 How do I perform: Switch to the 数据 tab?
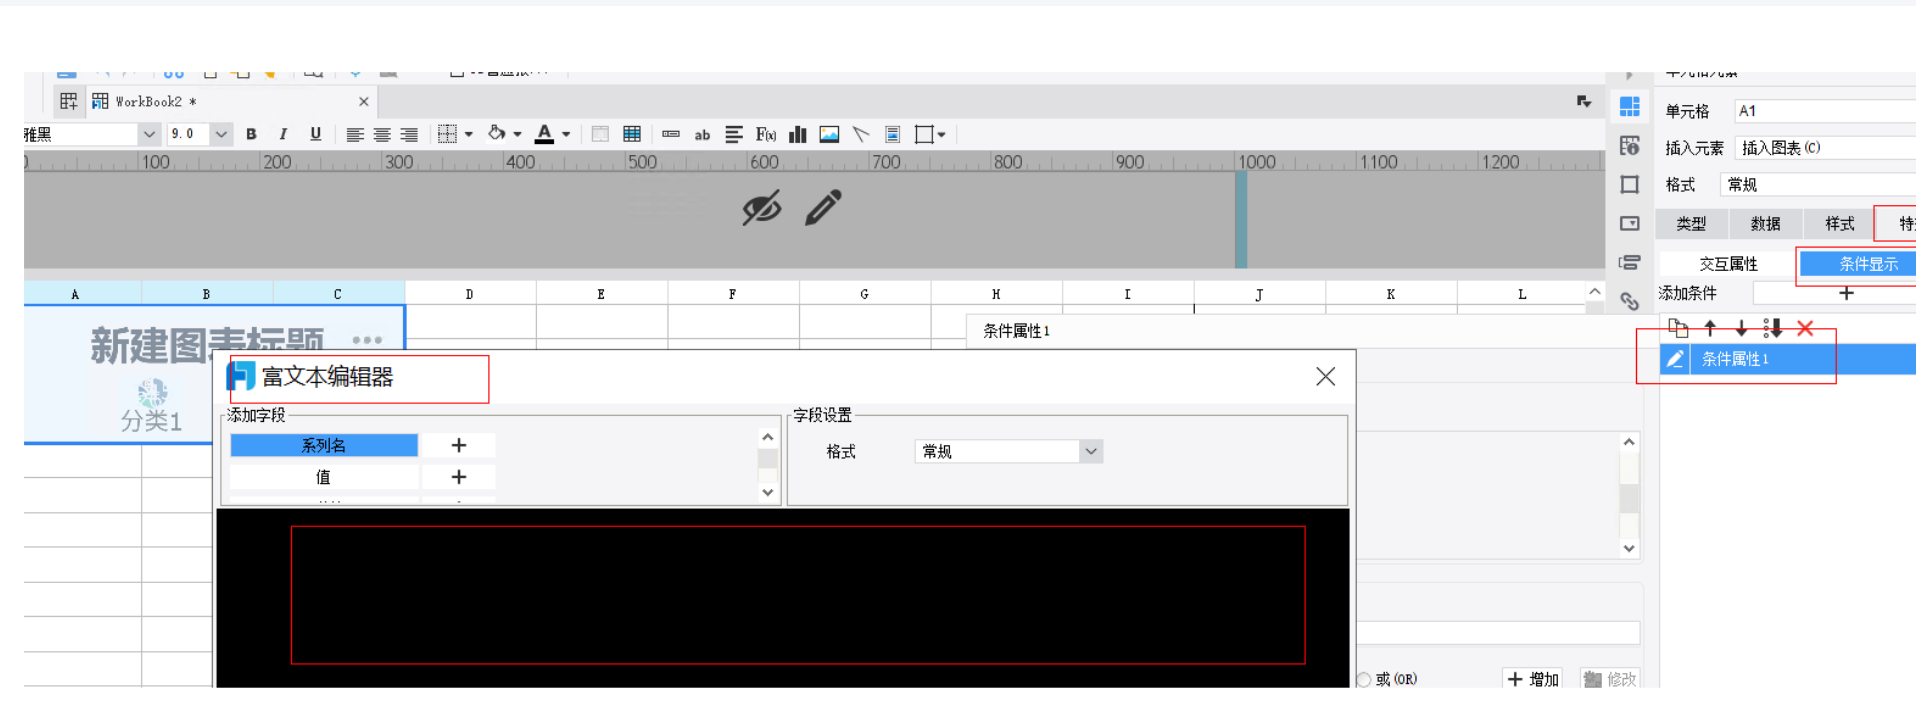(x=1765, y=224)
